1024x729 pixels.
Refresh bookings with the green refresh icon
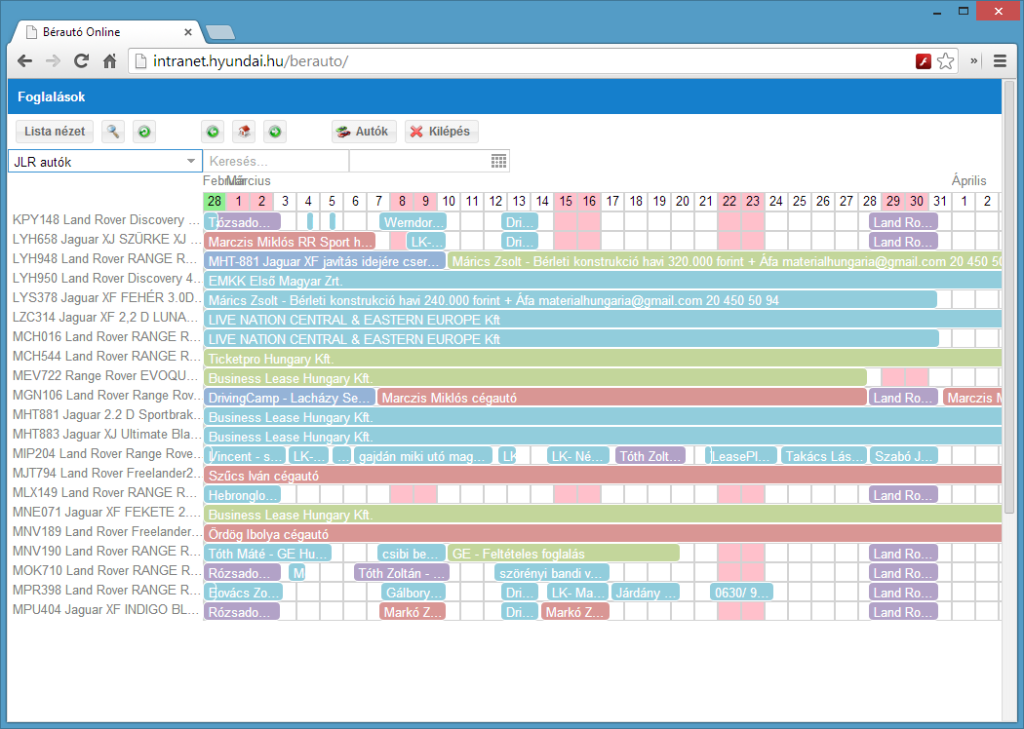pyautogui.click(x=144, y=131)
